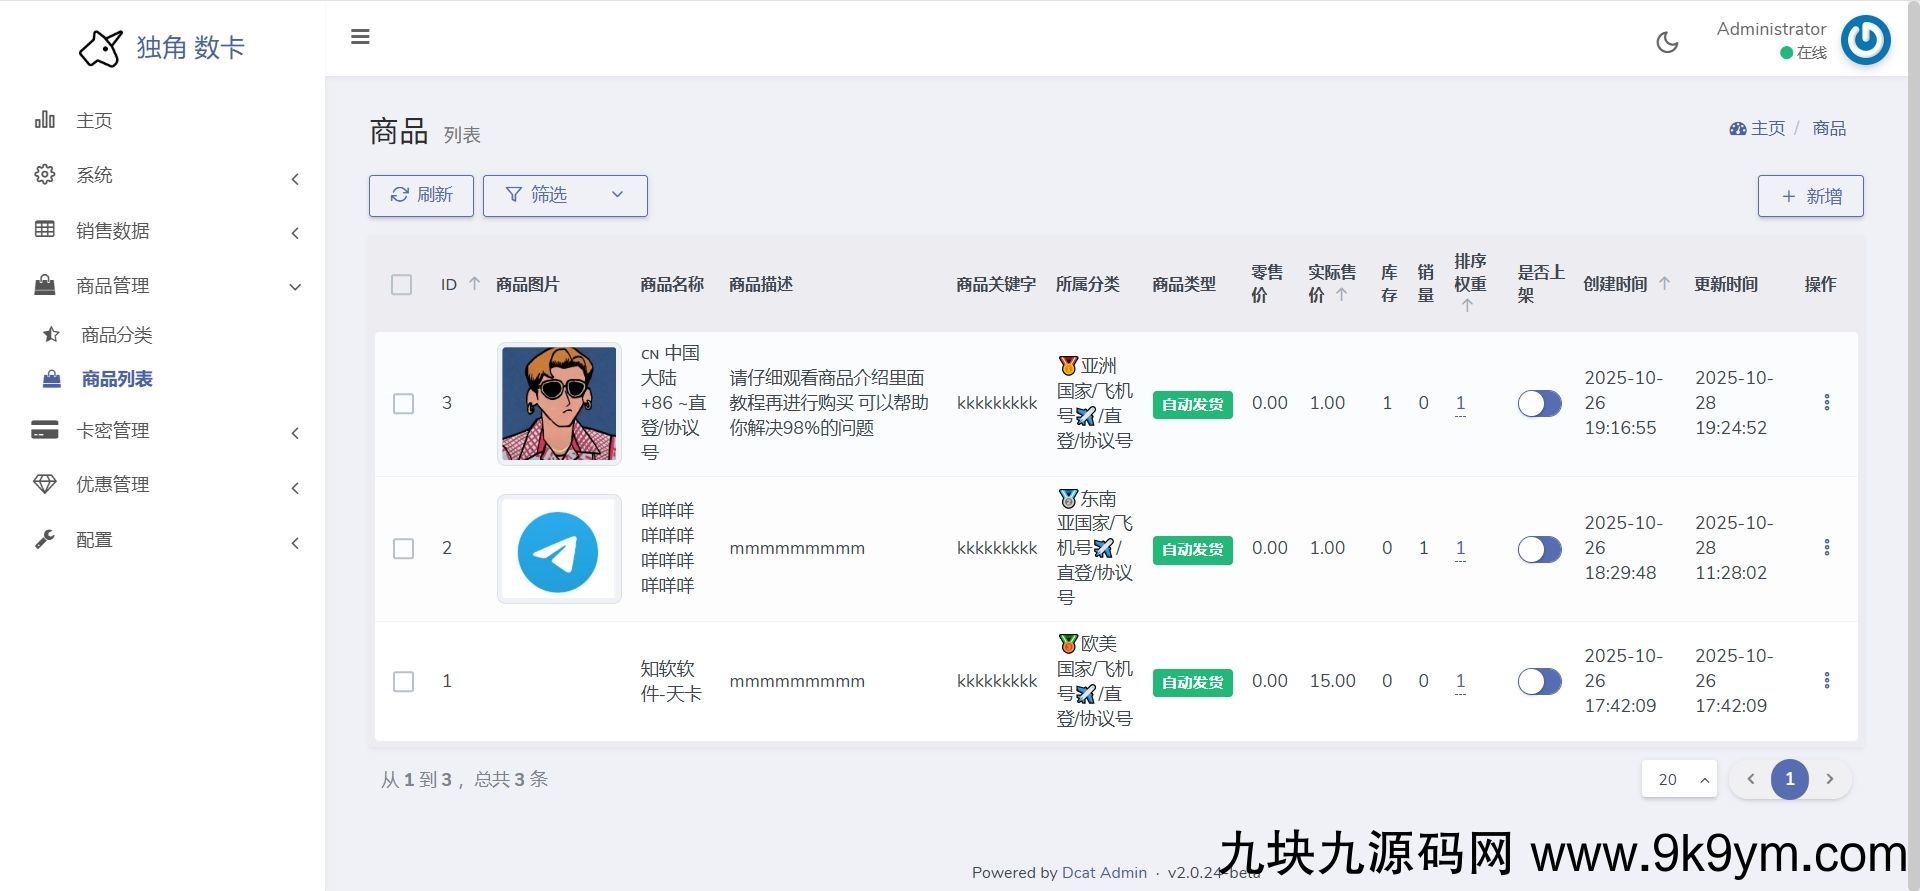Open product 3 cartoon portrait thumbnail
The height and width of the screenshot is (891, 1920).
pyautogui.click(x=559, y=403)
